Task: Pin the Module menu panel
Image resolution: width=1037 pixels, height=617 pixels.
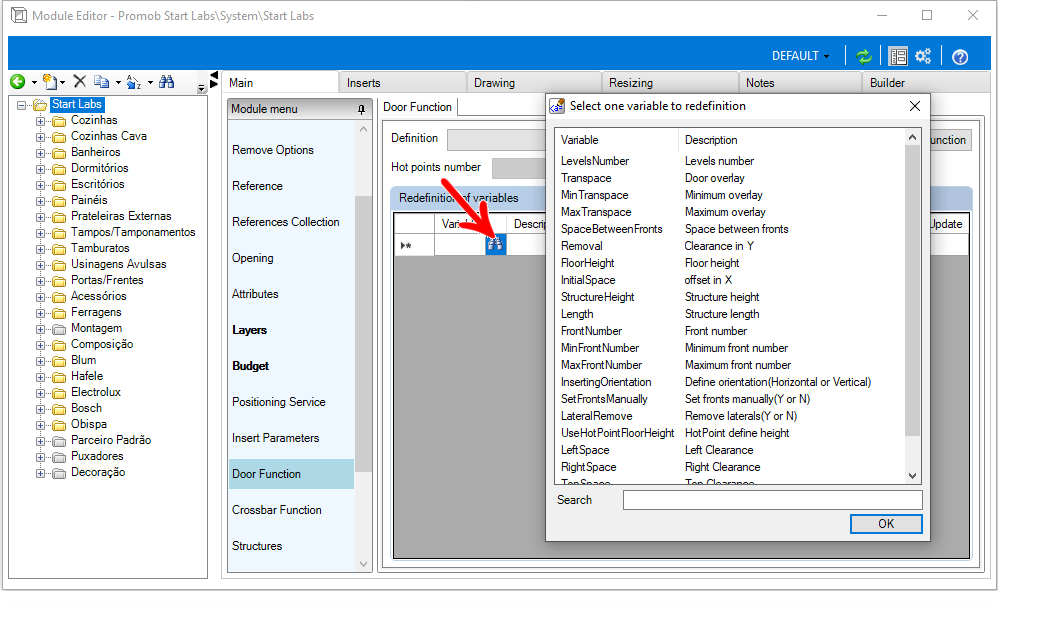Action: click(x=361, y=109)
